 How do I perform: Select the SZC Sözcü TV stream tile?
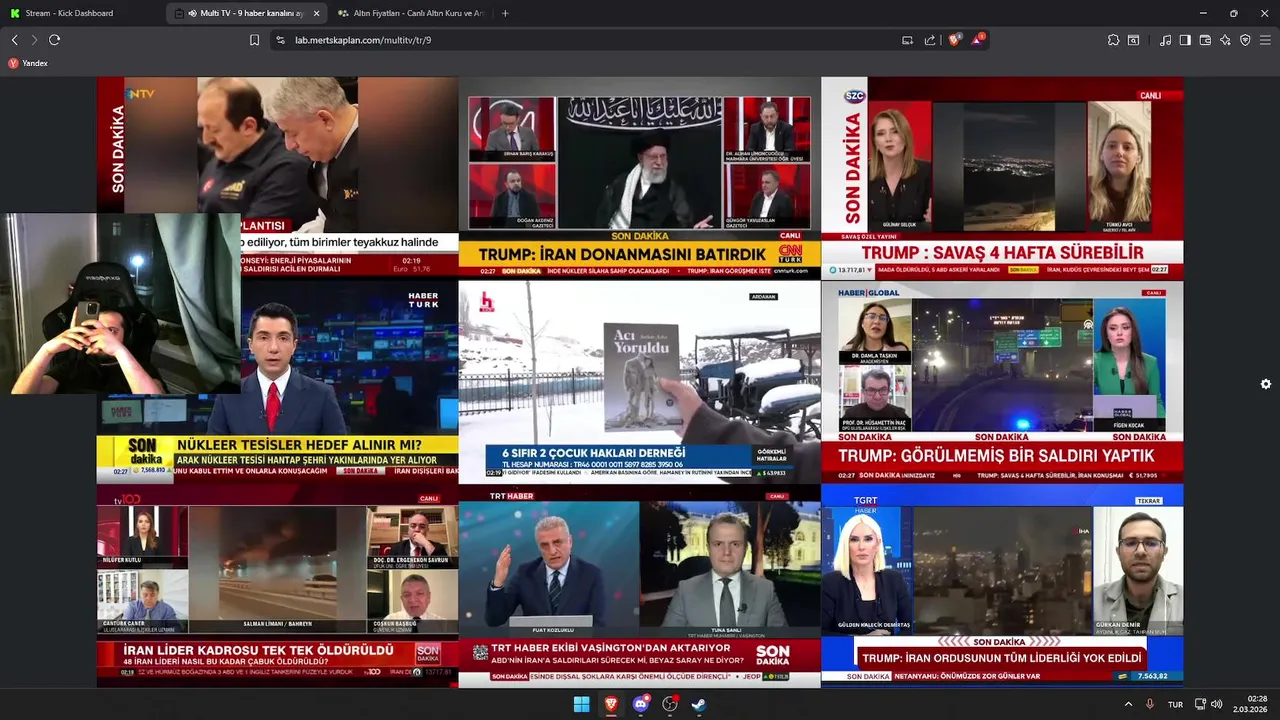1002,177
